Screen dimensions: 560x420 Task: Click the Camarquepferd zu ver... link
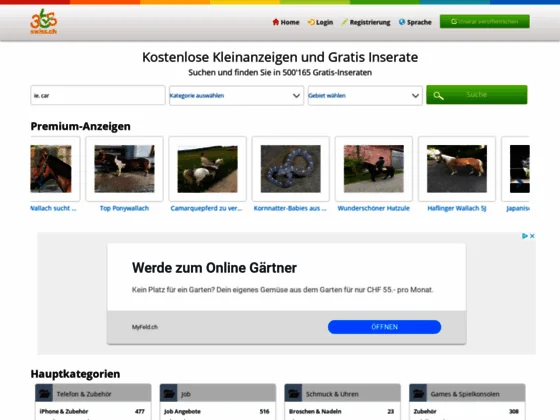tap(206, 208)
